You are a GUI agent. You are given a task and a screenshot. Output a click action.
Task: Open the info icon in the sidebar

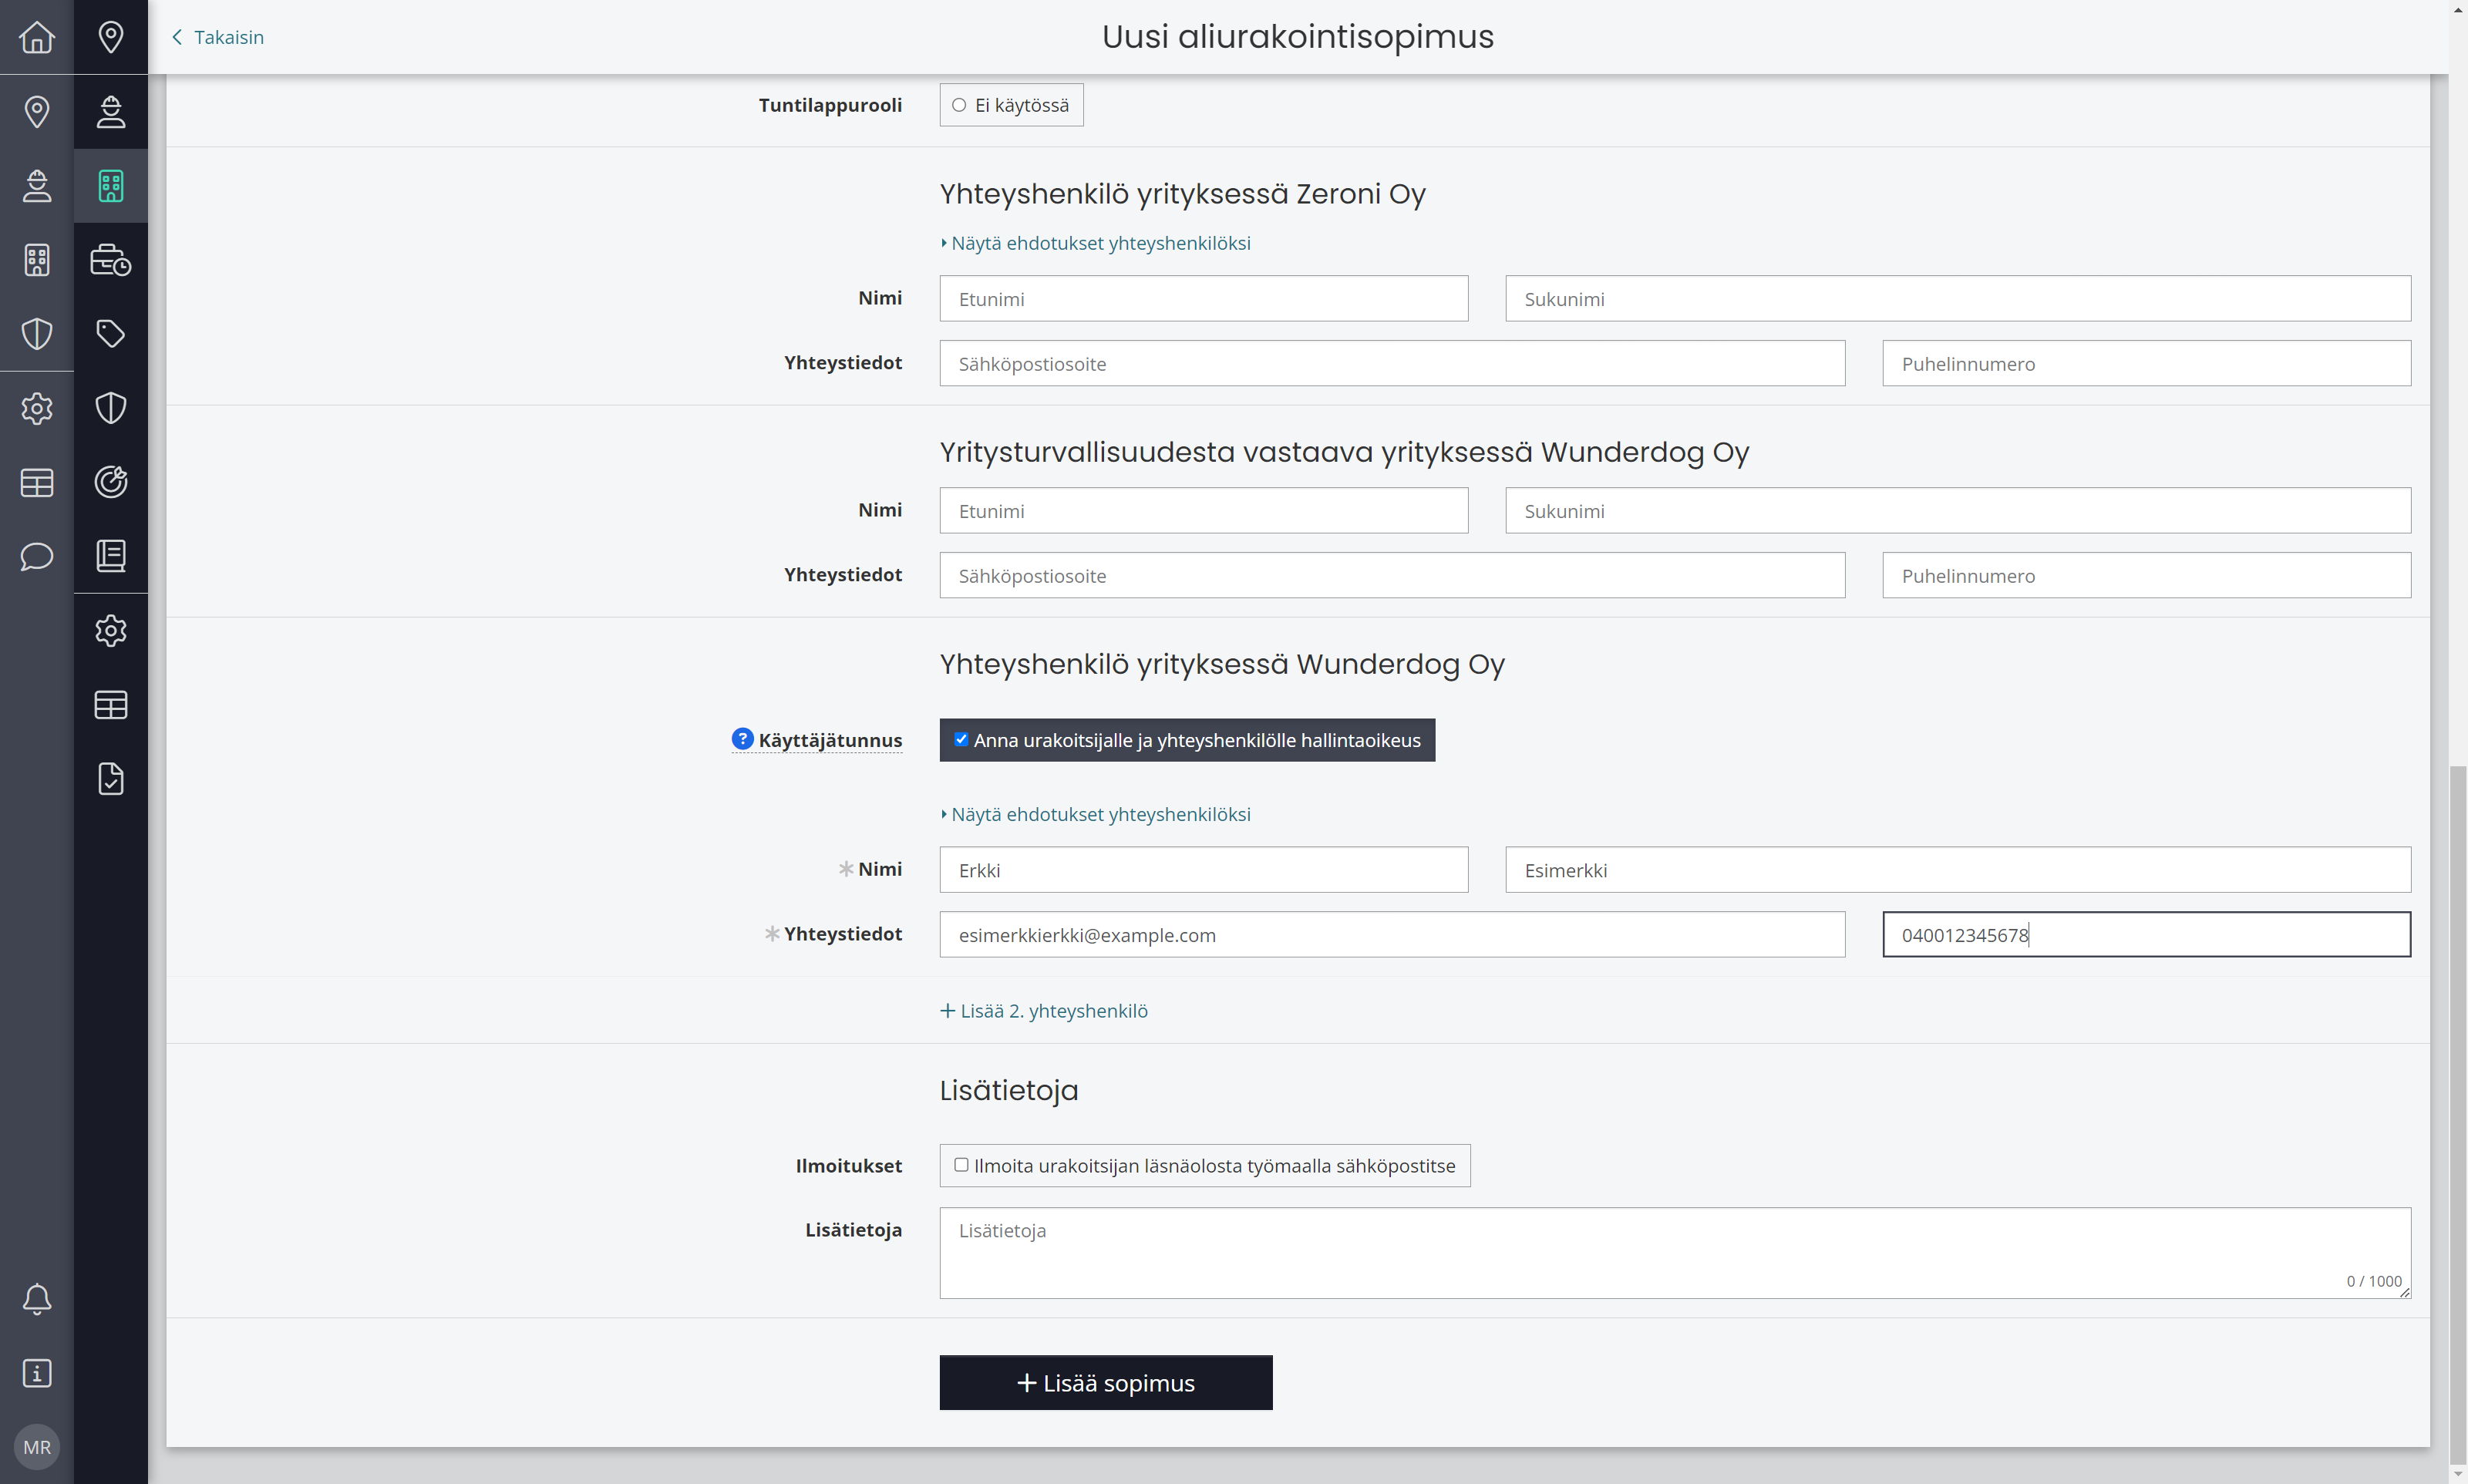click(37, 1373)
